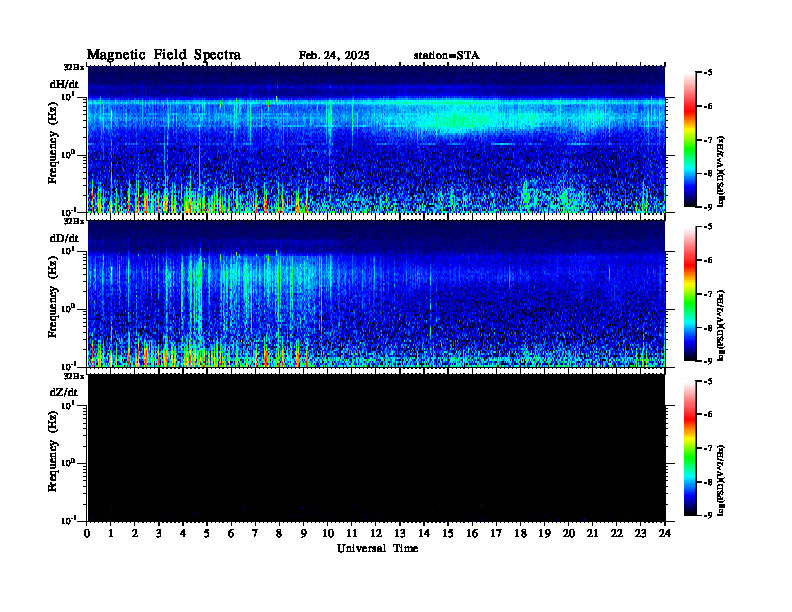Click hour 6 on the Universal Time axis

pyautogui.click(x=231, y=533)
